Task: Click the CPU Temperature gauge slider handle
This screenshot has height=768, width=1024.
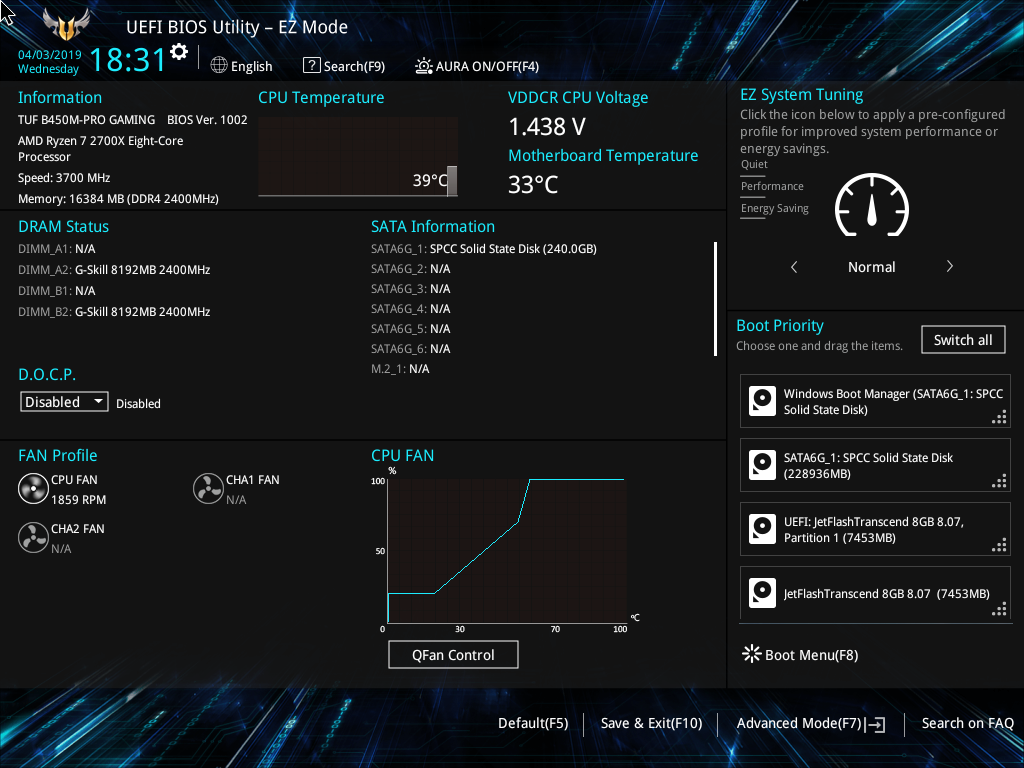Action: [452, 181]
